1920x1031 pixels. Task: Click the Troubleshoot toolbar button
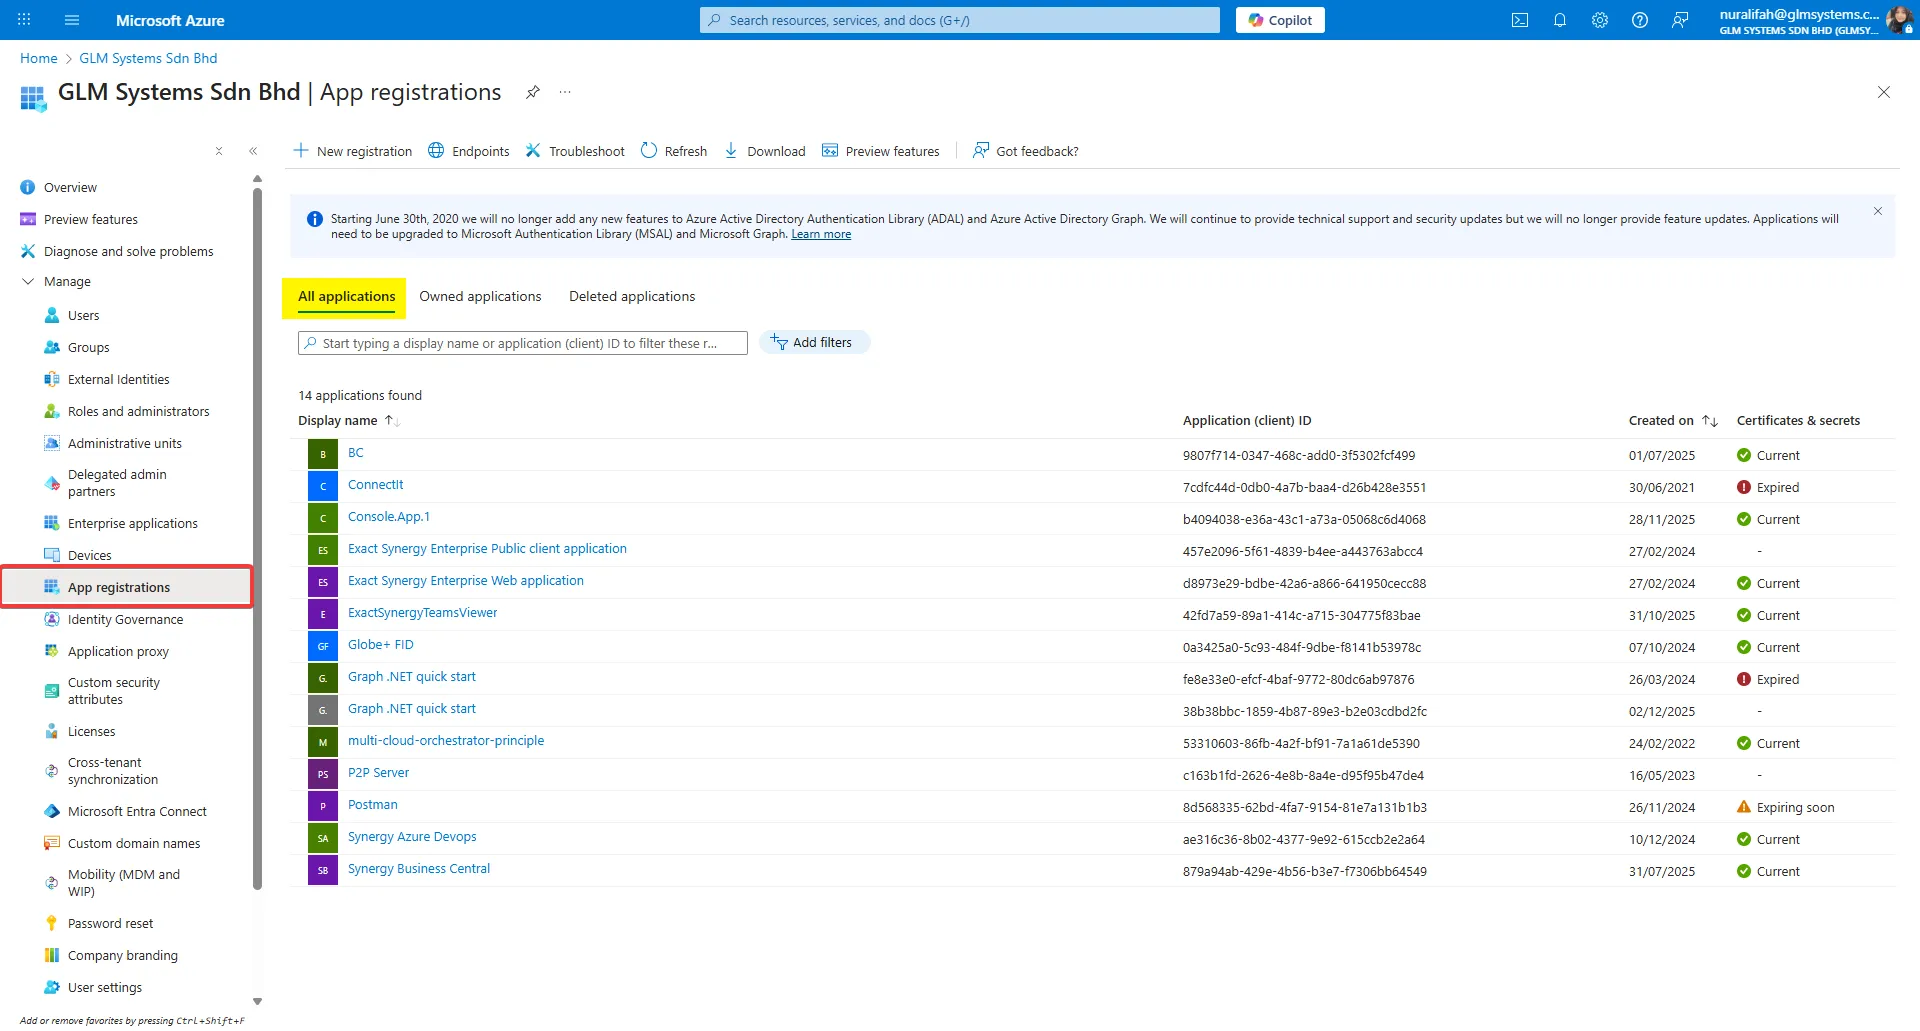[575, 151]
